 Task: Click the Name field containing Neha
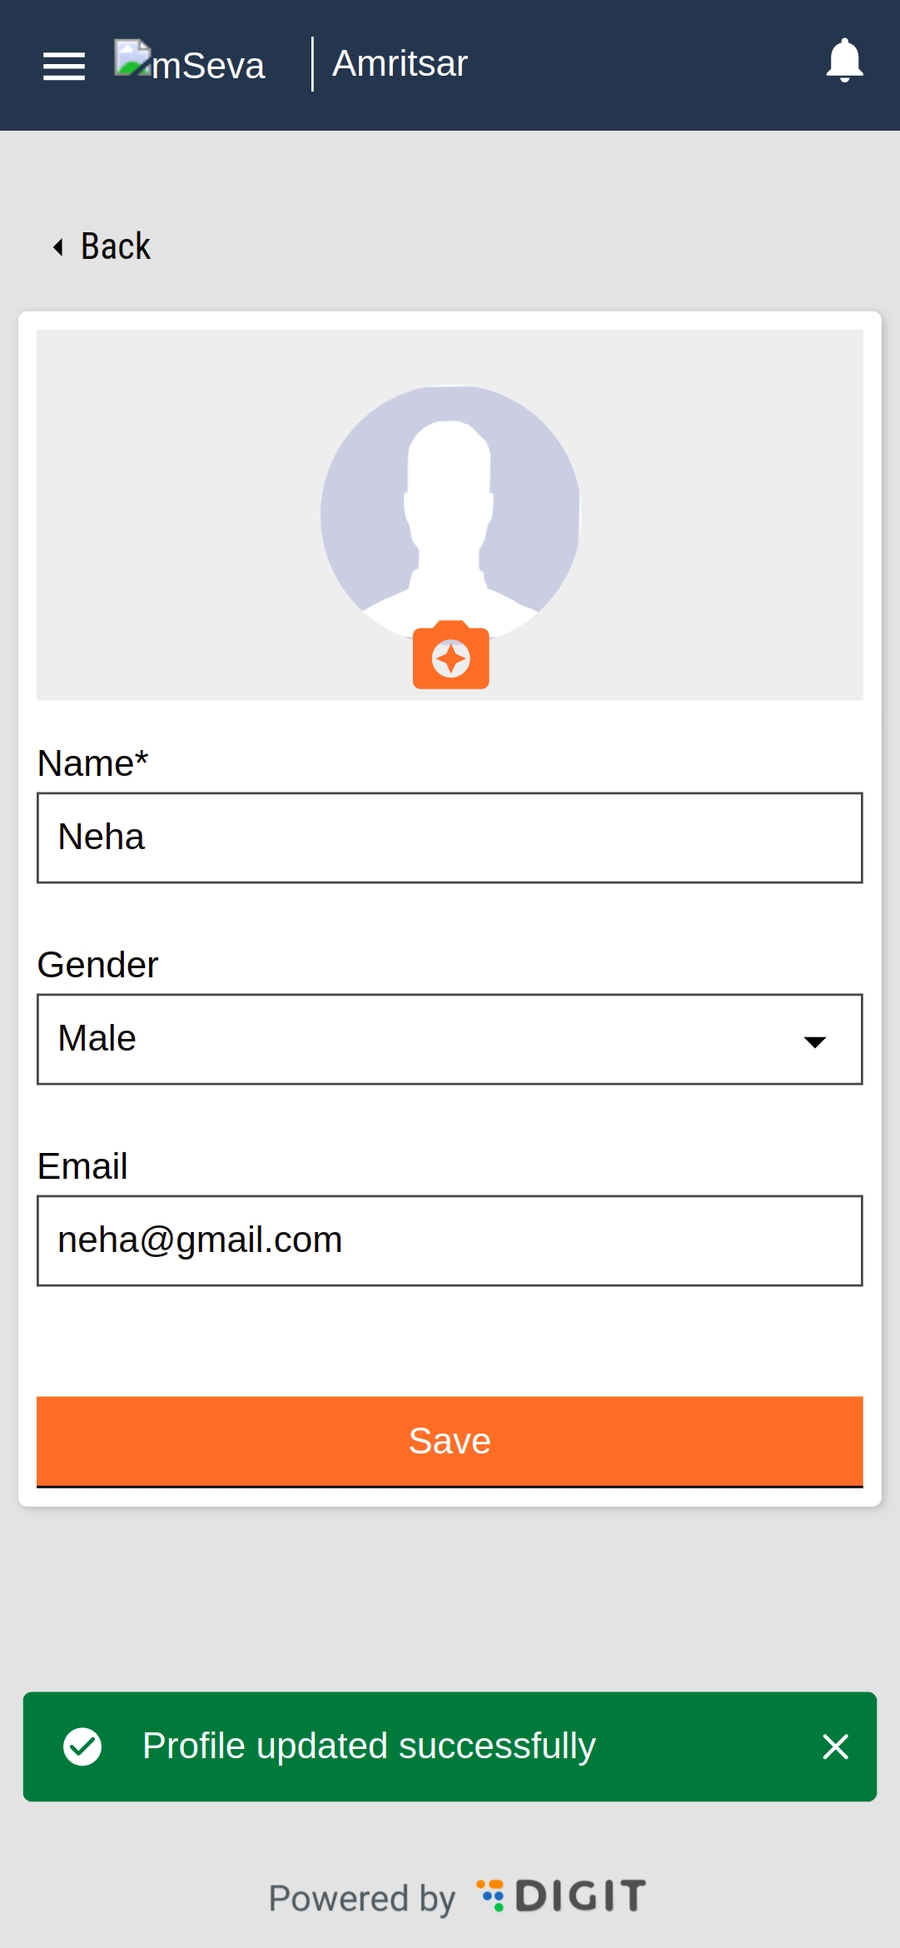pos(449,838)
